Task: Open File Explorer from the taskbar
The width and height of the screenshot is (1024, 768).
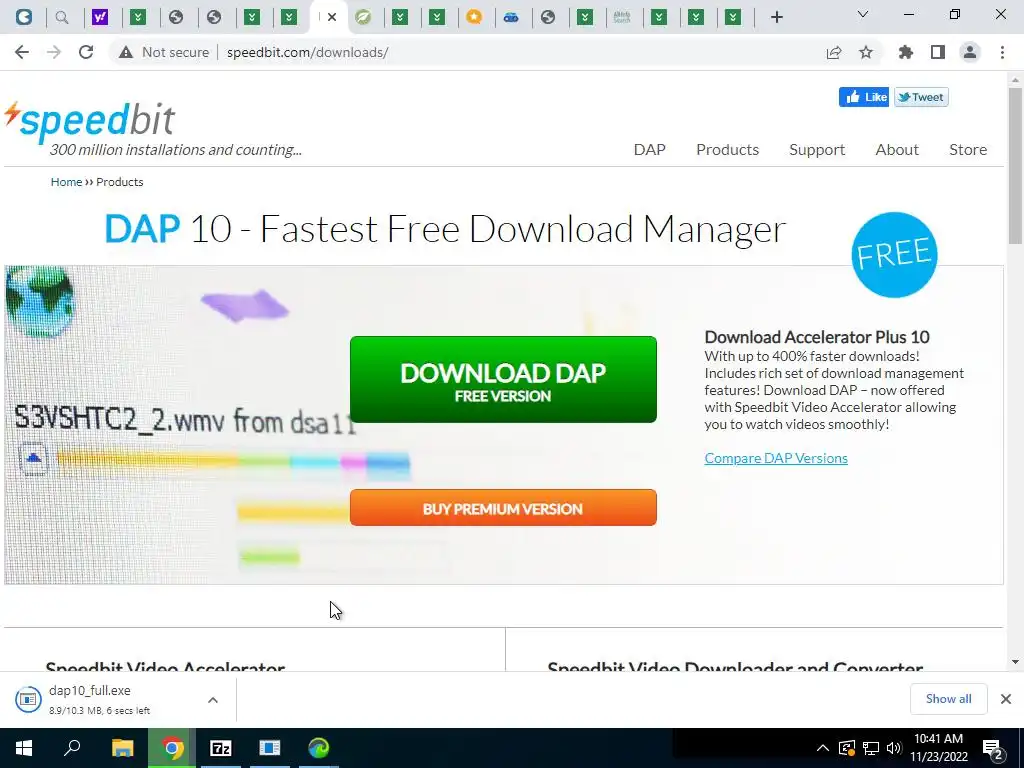Action: [122, 748]
